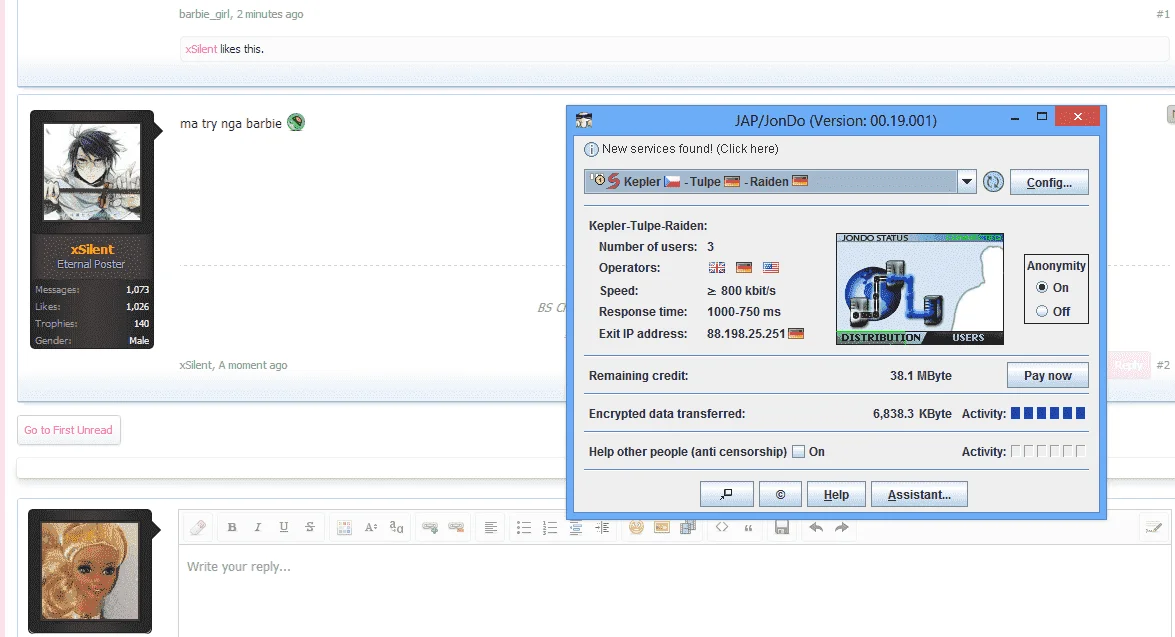Reload services with the JonDo refresh icon
1175x637 pixels.
click(x=993, y=181)
